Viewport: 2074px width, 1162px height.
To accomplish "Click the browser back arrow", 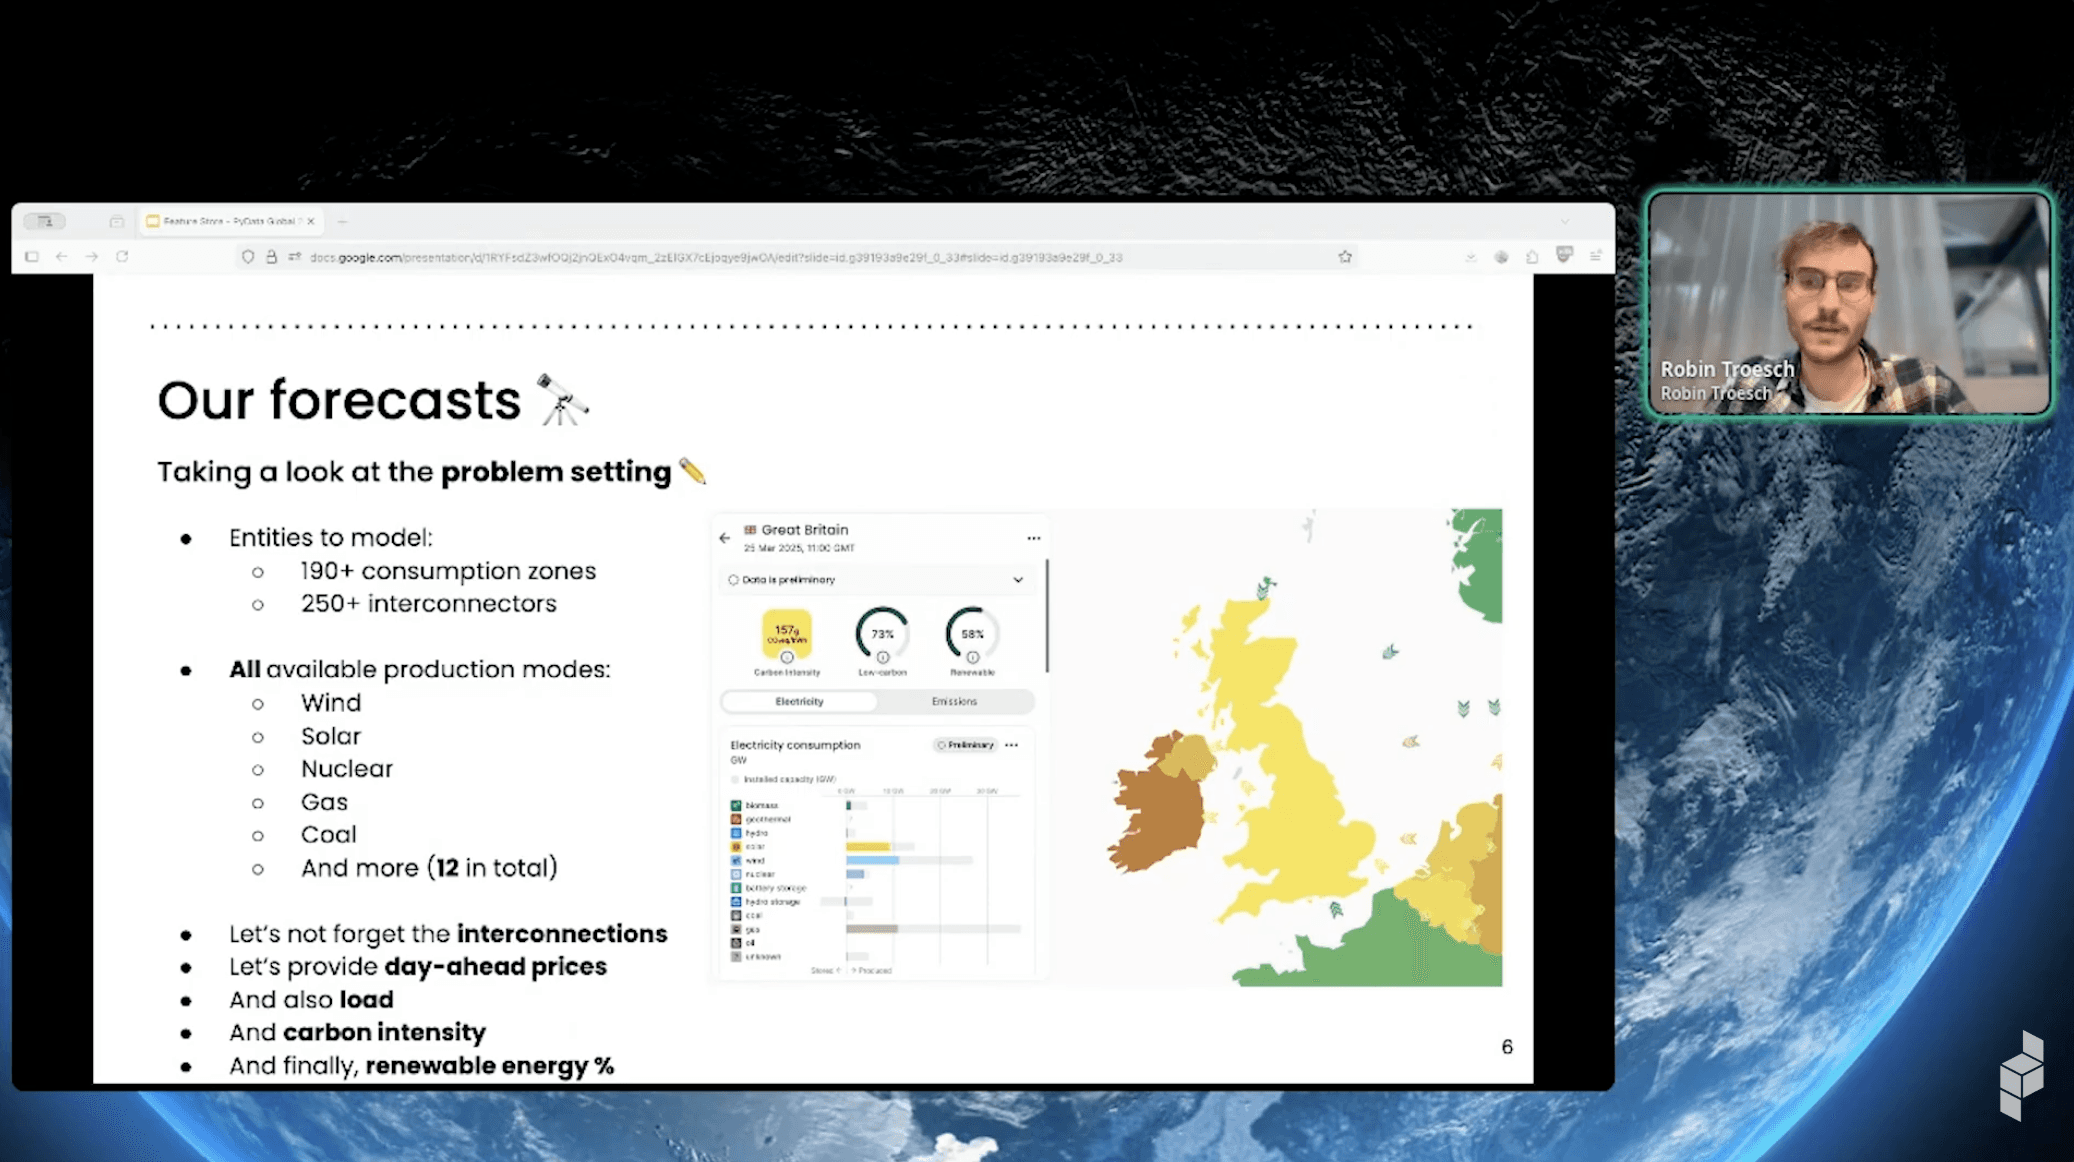I will click(x=62, y=257).
